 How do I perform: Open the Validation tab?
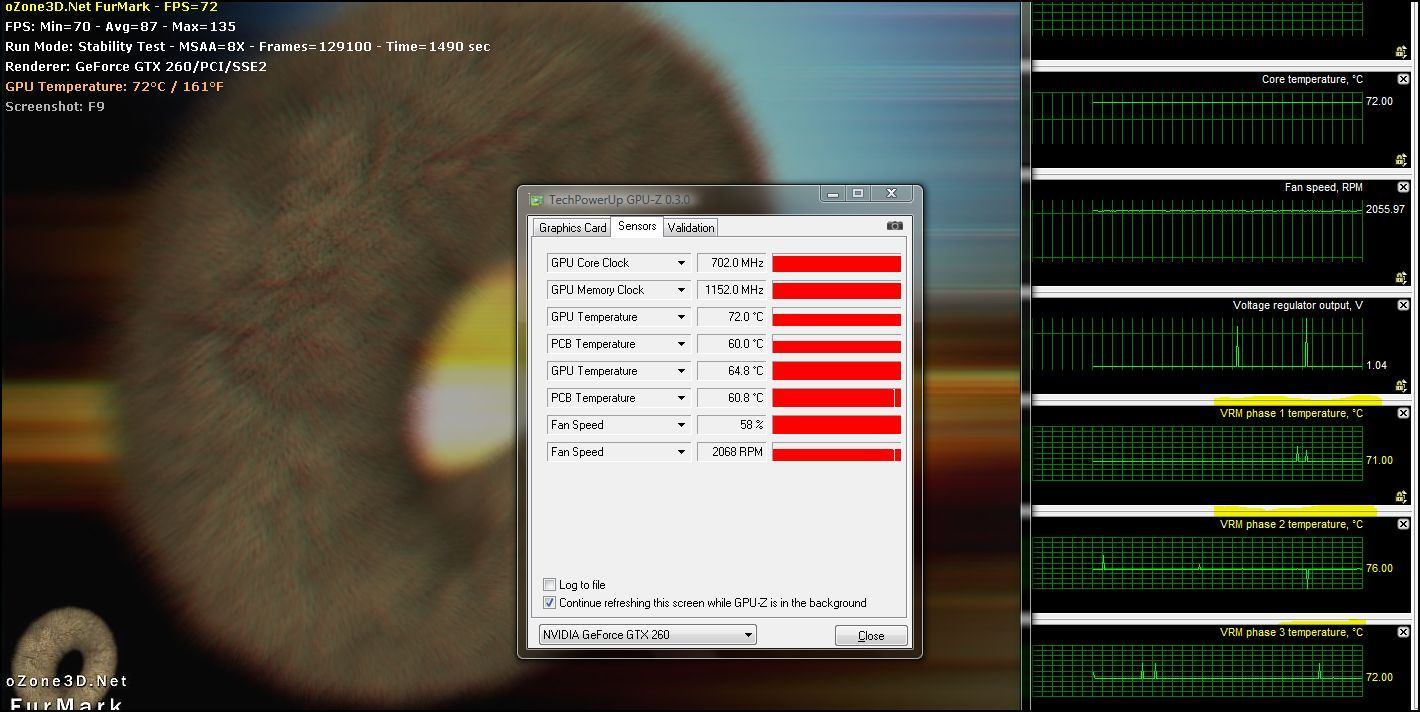(x=691, y=228)
